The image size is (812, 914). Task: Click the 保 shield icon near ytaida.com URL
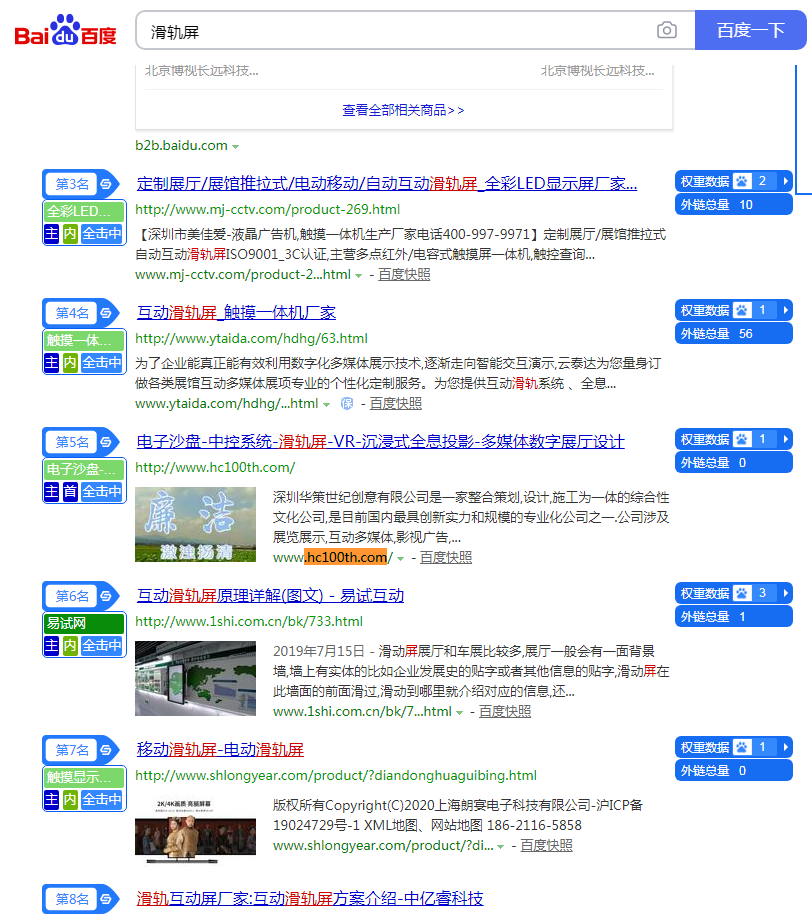[347, 403]
